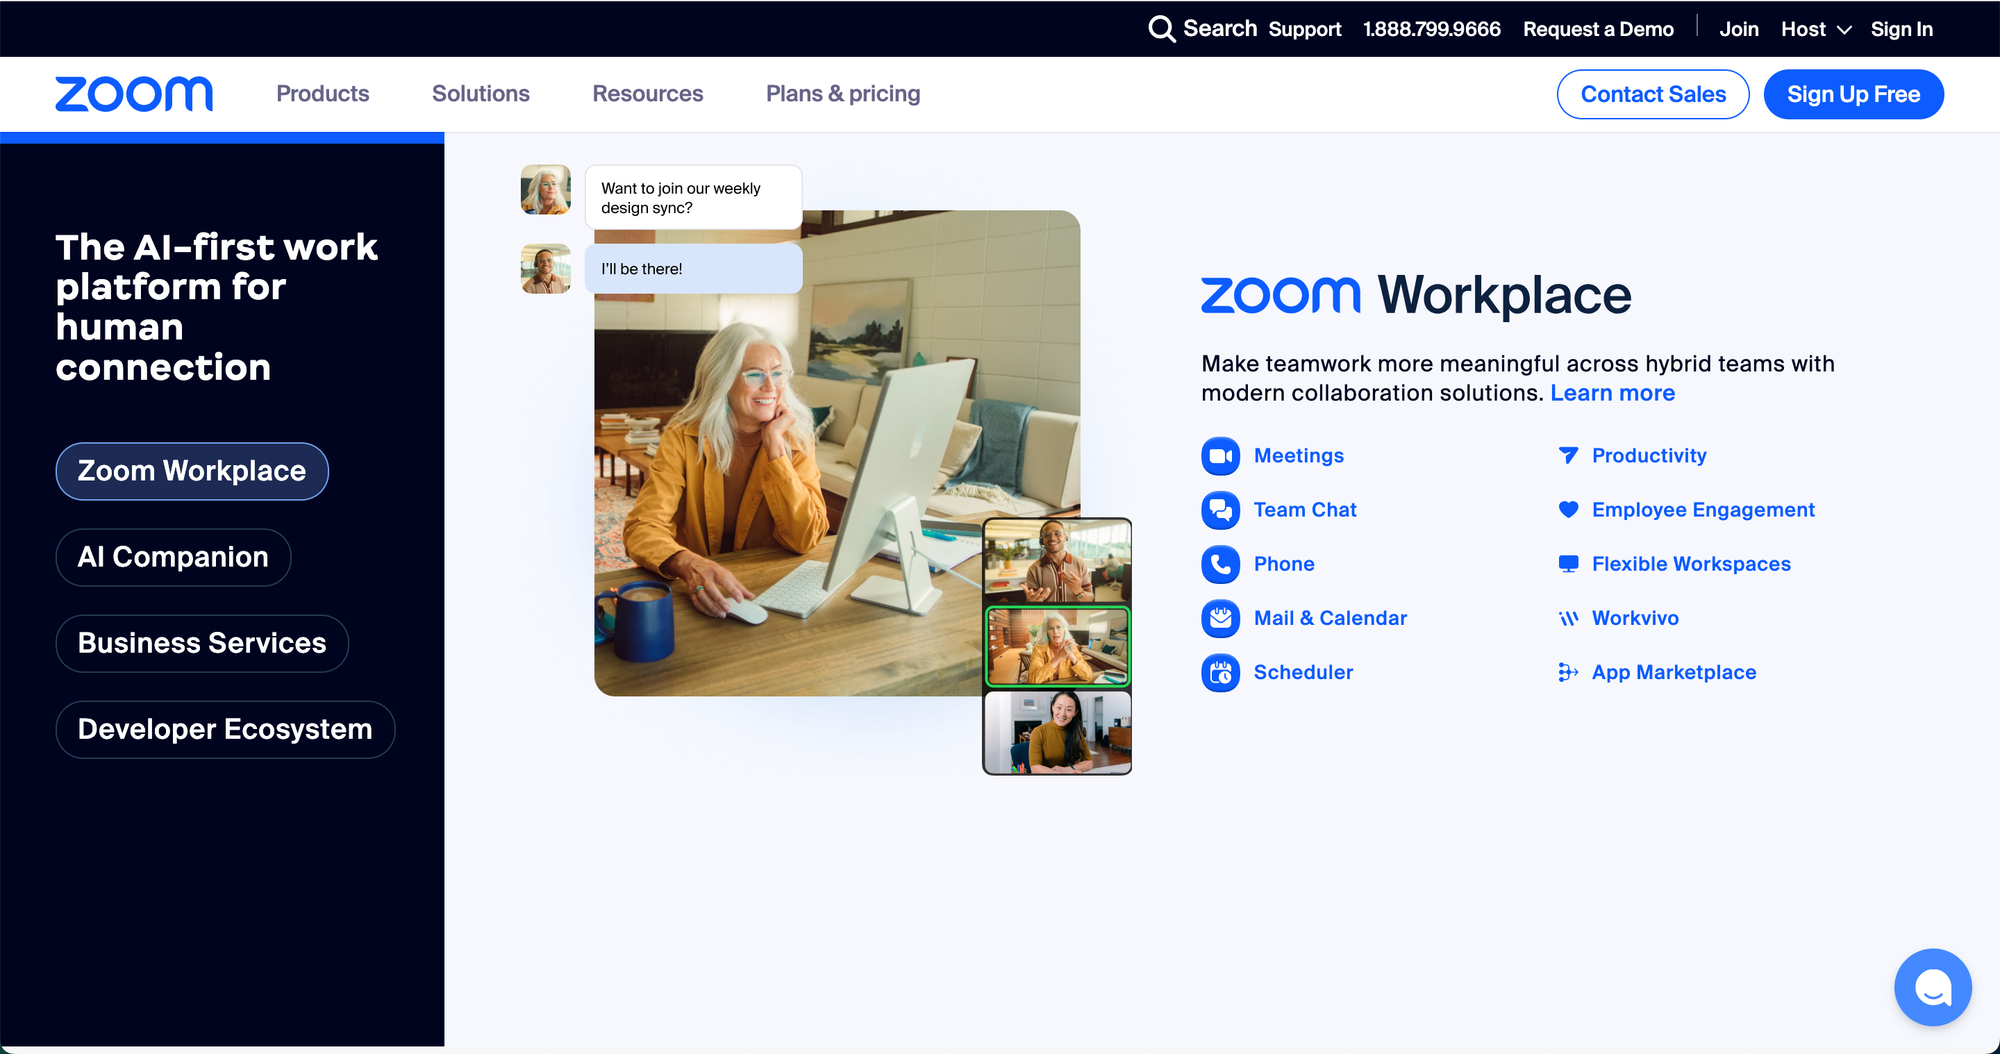2000x1054 pixels.
Task: Click the top video tile of man with headset
Action: (1057, 560)
